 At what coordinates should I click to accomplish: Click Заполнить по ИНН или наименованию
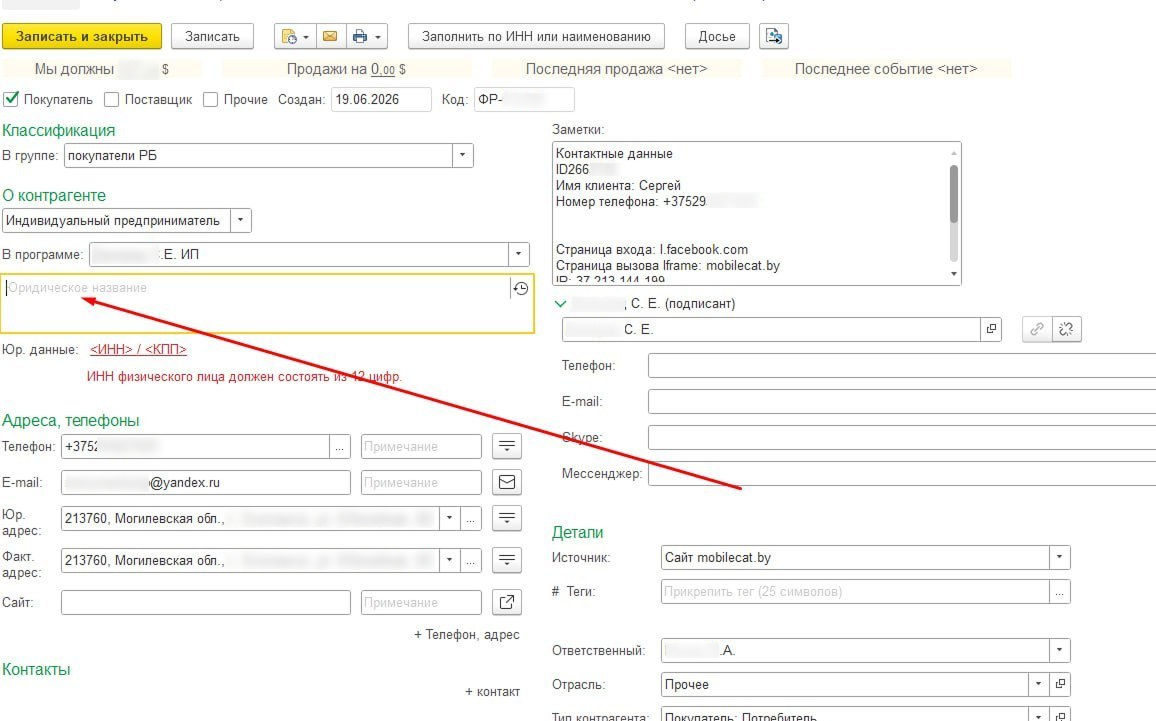tap(536, 36)
